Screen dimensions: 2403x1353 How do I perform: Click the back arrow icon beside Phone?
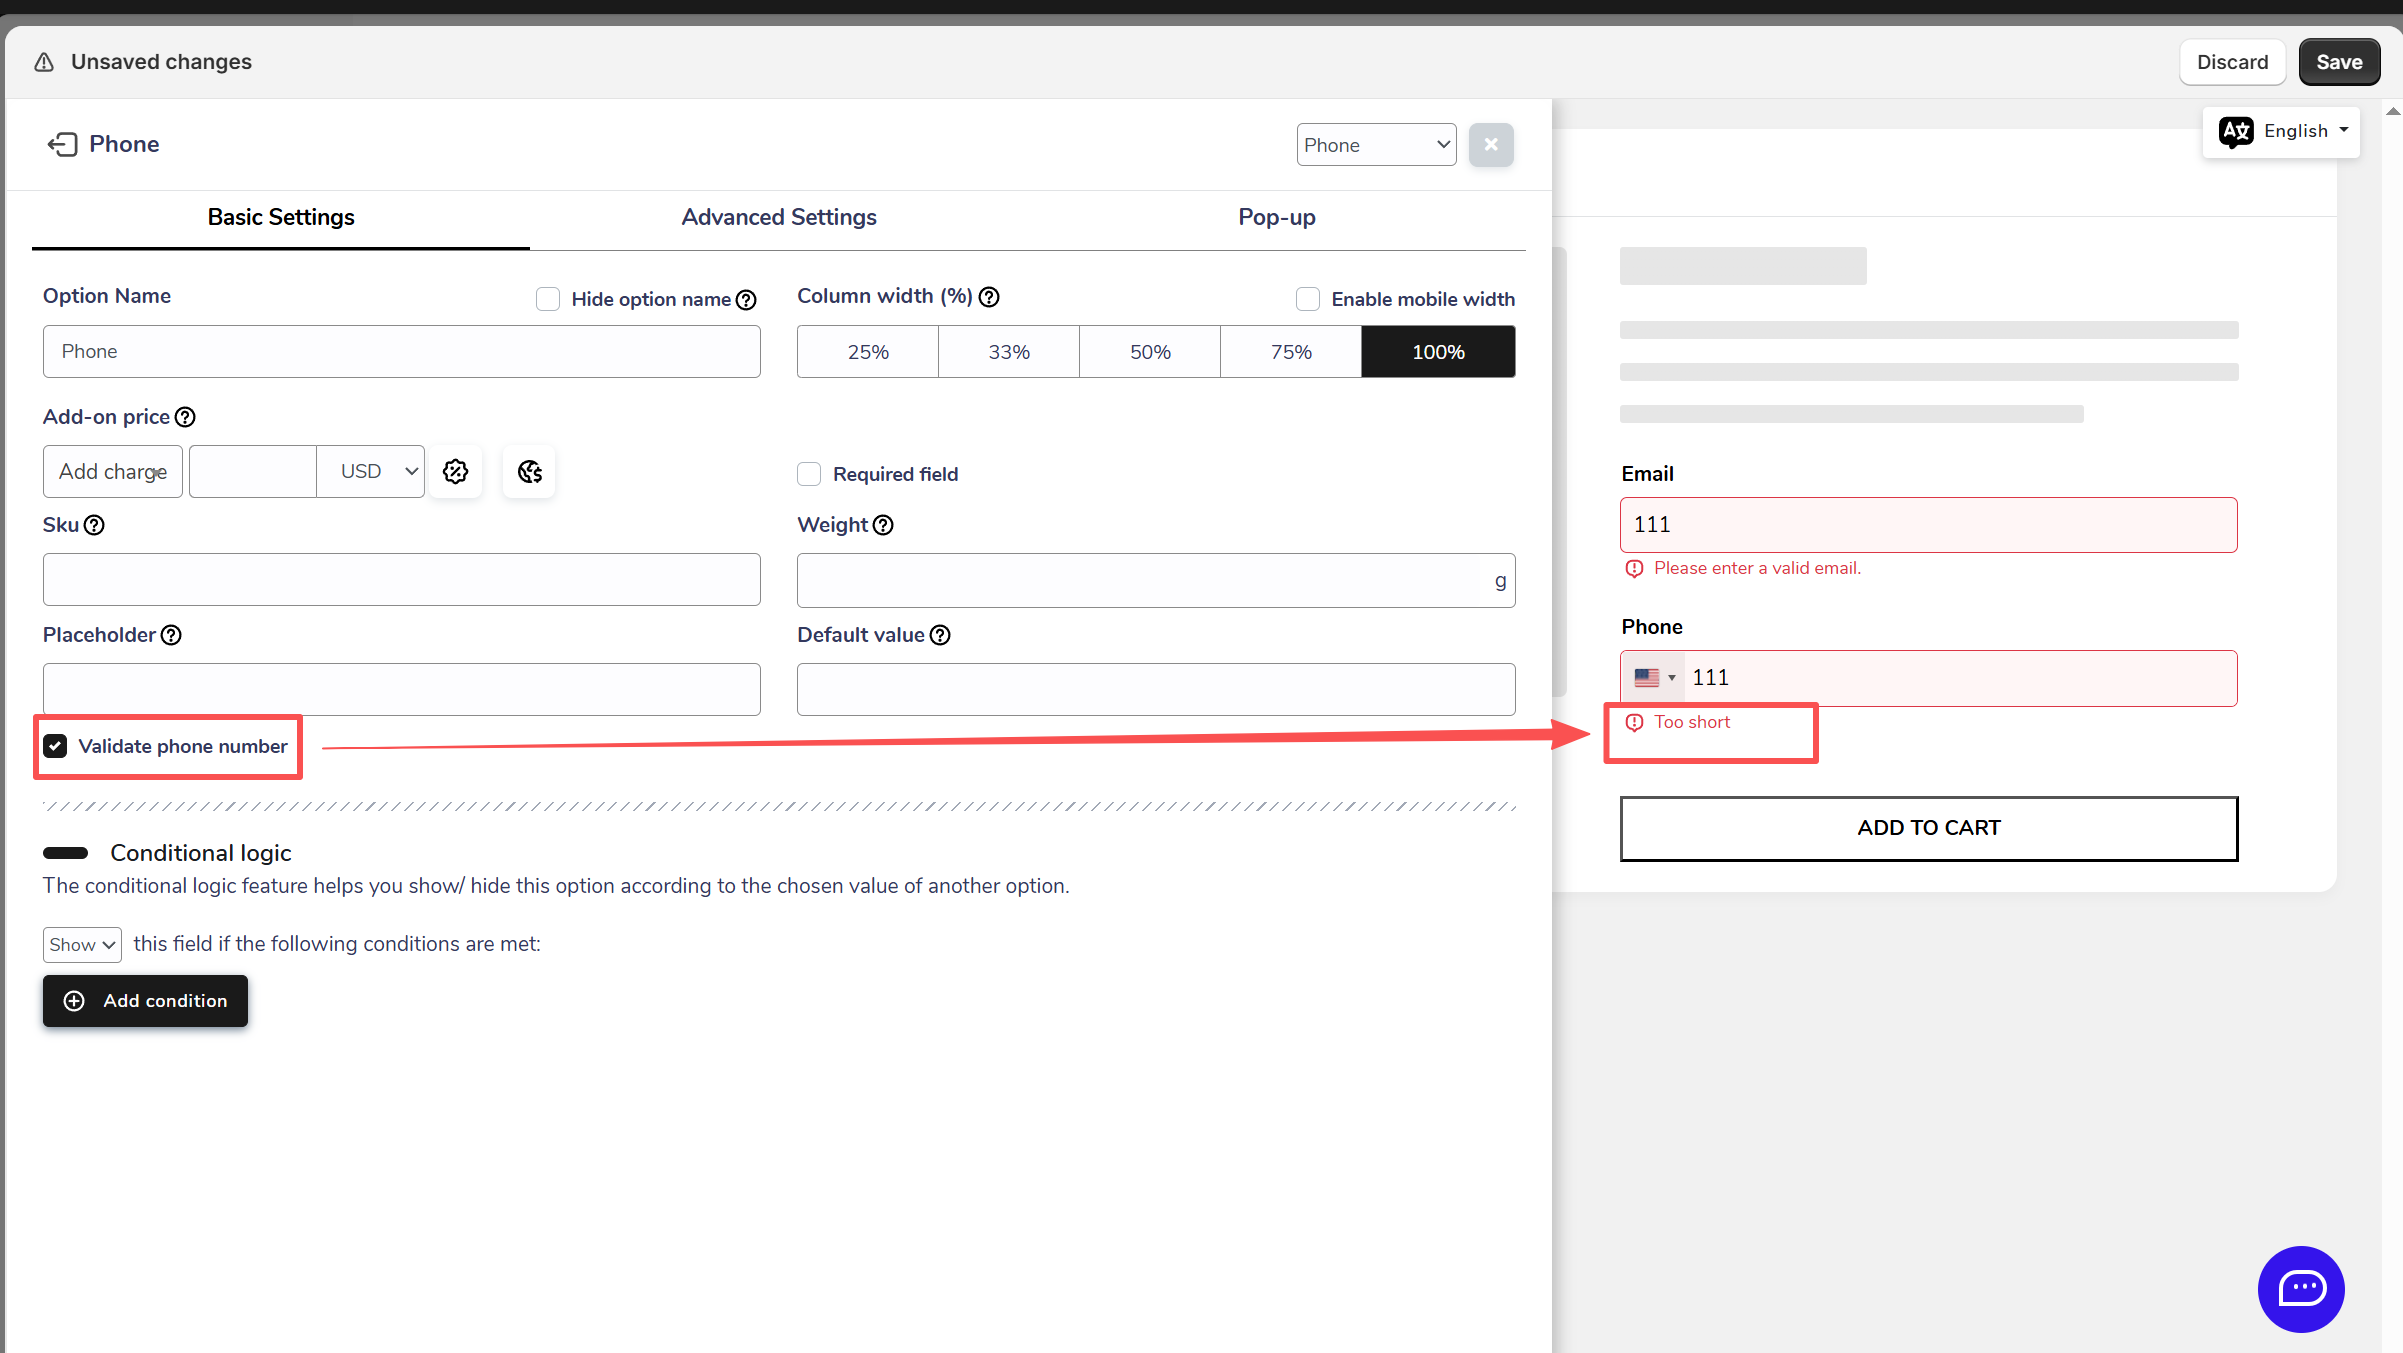point(62,145)
